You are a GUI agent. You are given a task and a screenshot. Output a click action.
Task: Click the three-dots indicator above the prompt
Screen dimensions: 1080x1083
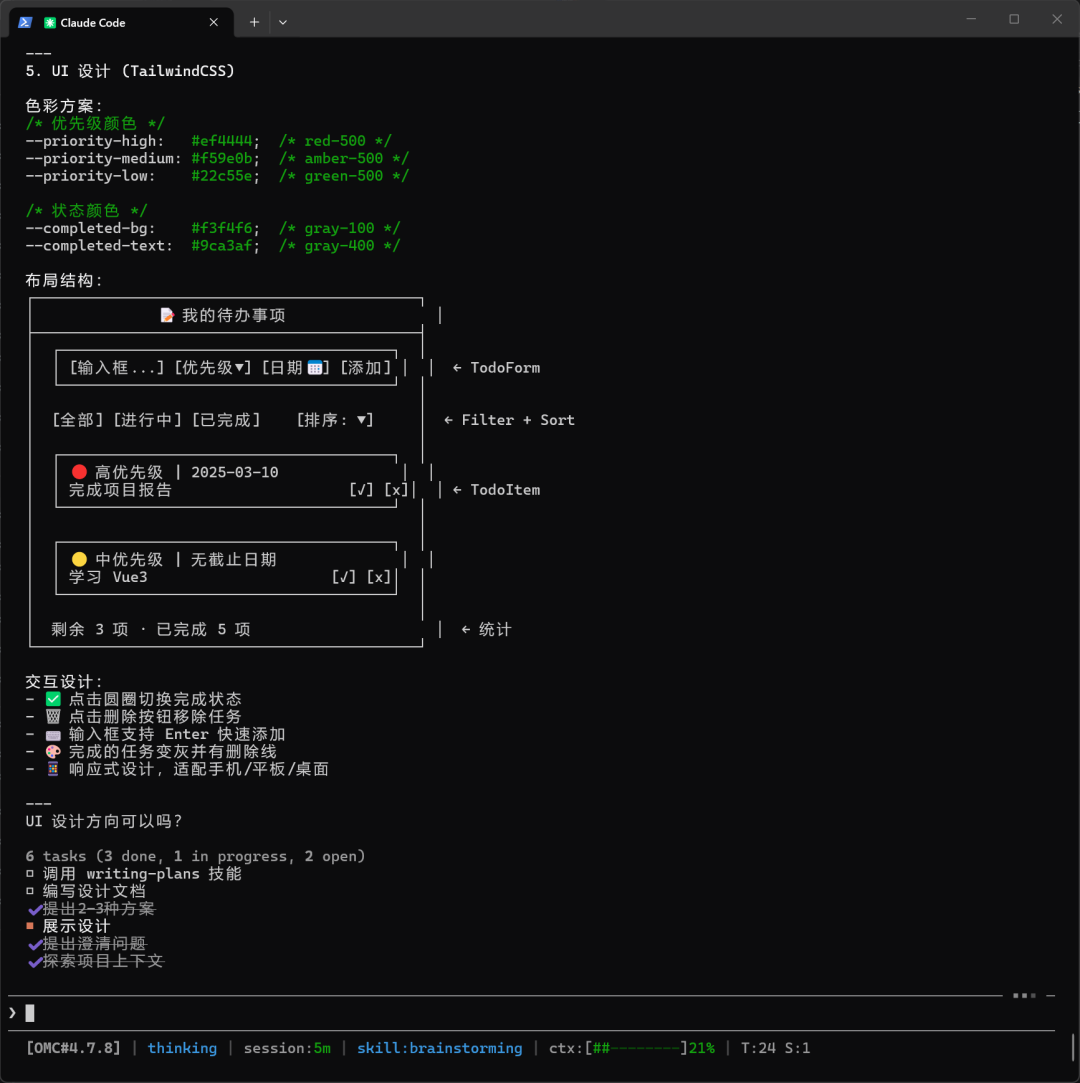pos(1024,995)
